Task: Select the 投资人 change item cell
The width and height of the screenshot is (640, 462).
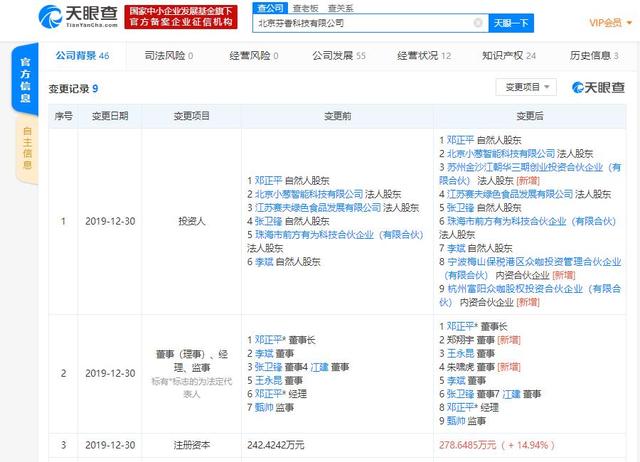Action: (191, 221)
